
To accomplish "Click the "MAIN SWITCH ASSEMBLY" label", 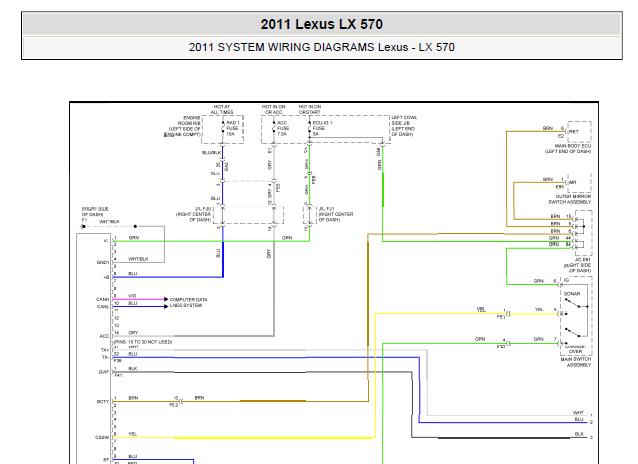I will point(576,362).
